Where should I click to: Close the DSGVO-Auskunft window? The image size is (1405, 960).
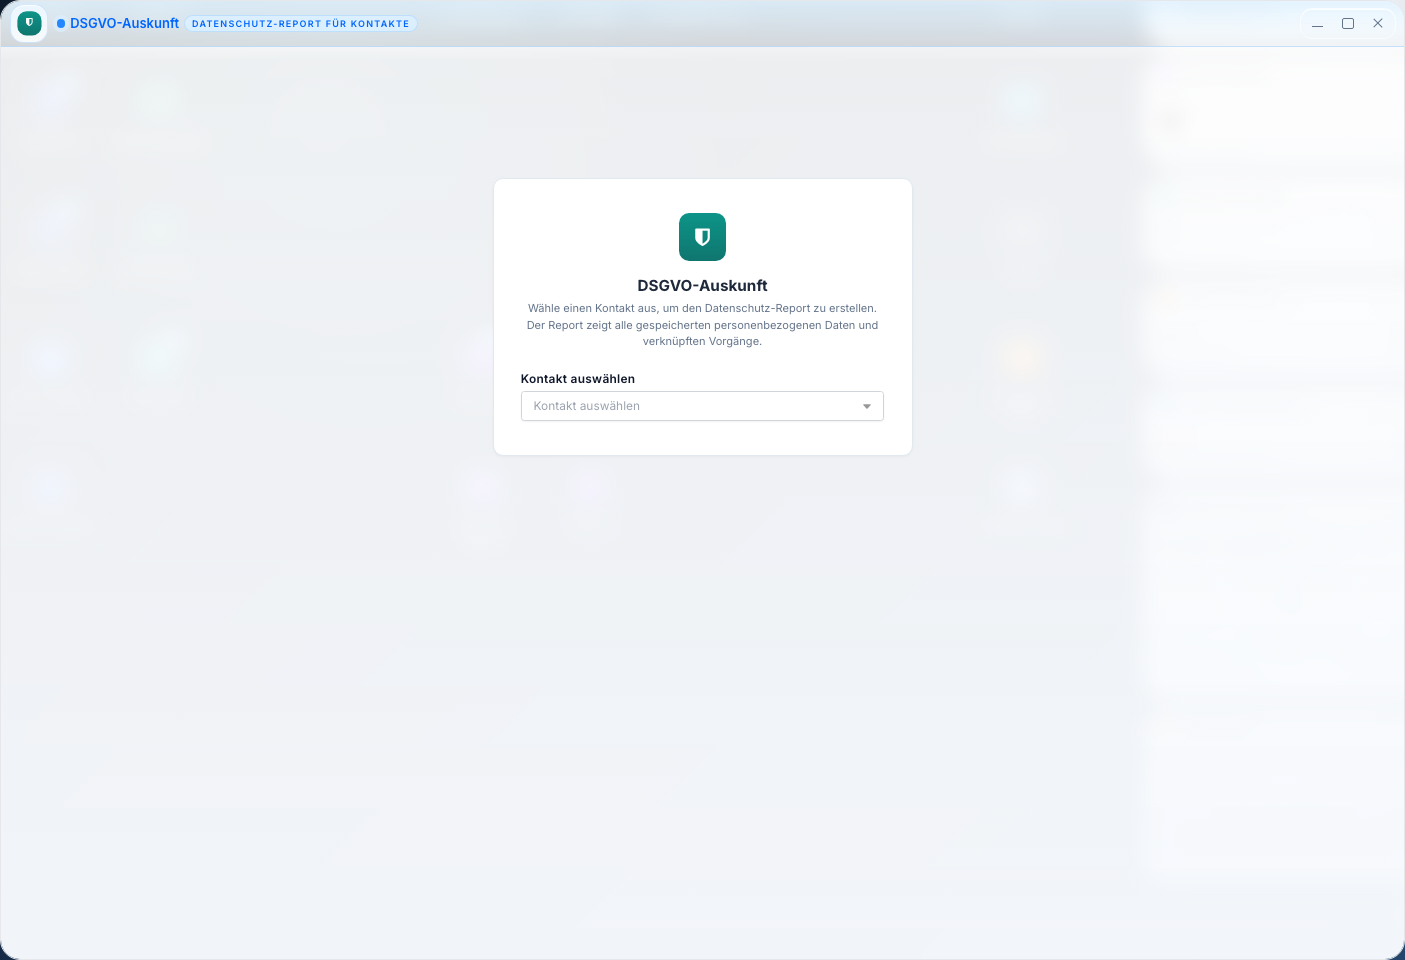(1377, 24)
